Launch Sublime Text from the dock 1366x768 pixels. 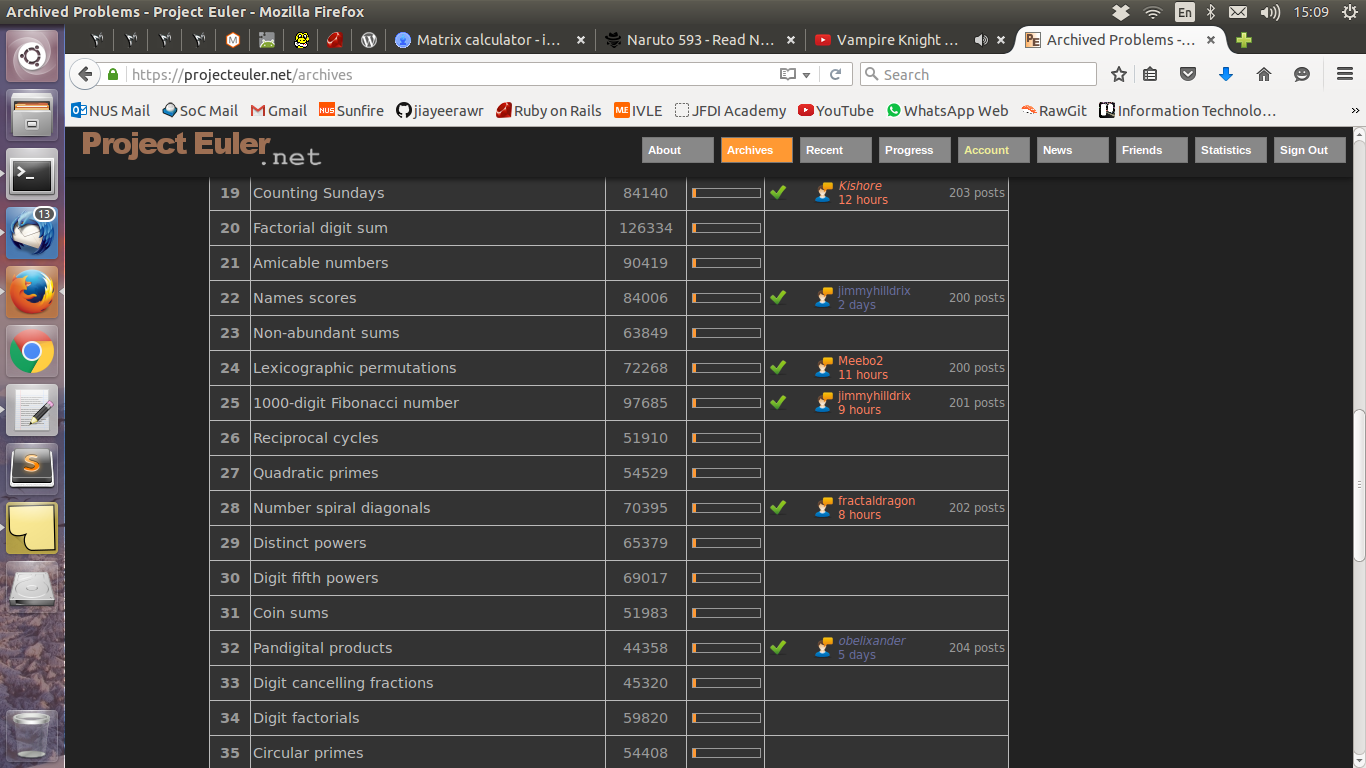[x=32, y=469]
